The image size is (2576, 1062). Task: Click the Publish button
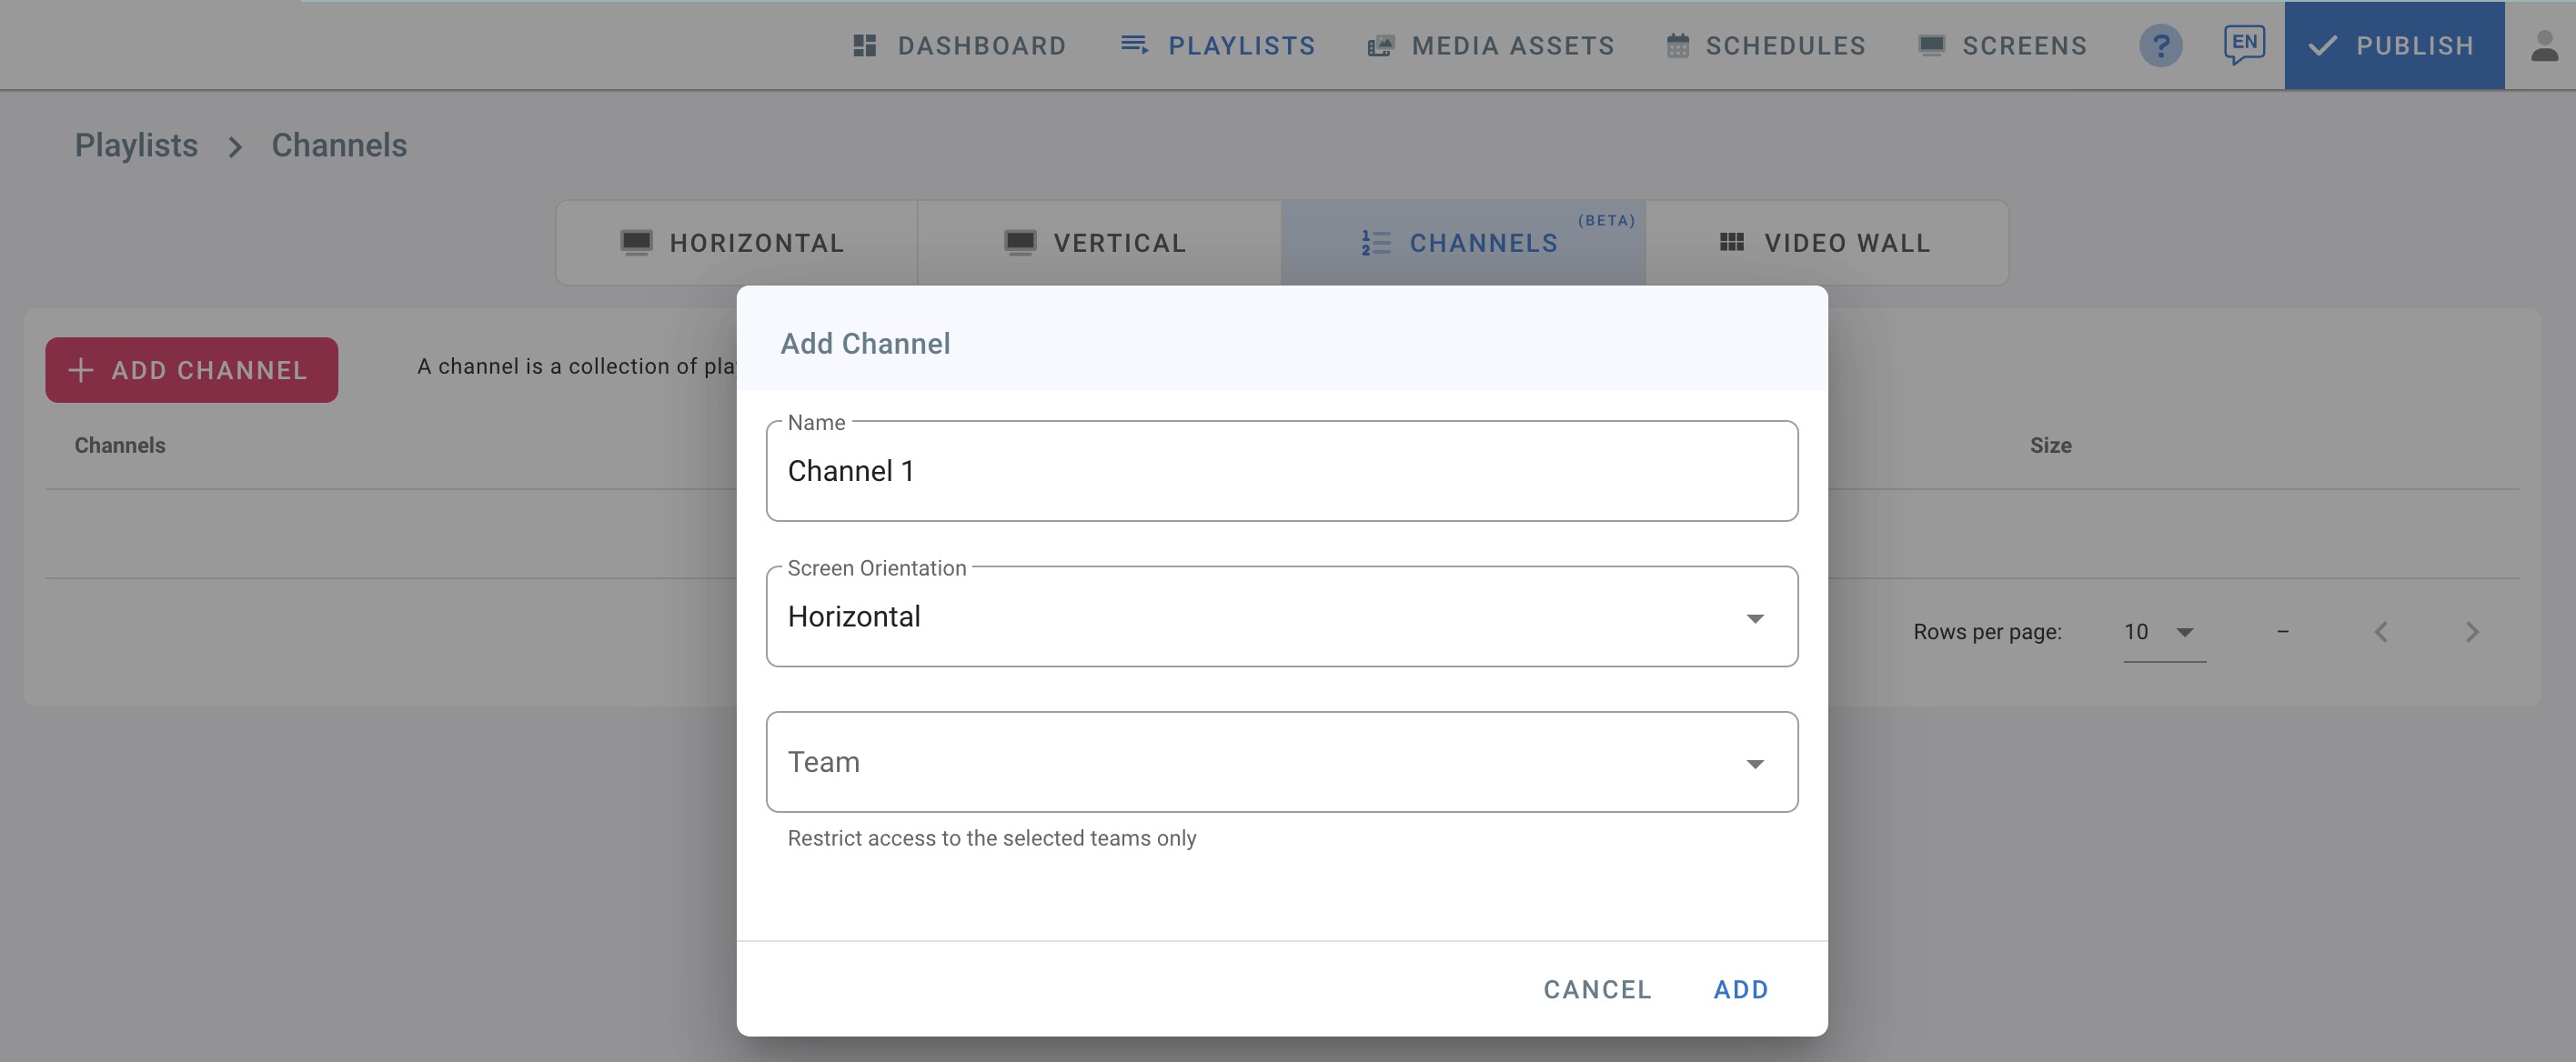(x=2394, y=45)
